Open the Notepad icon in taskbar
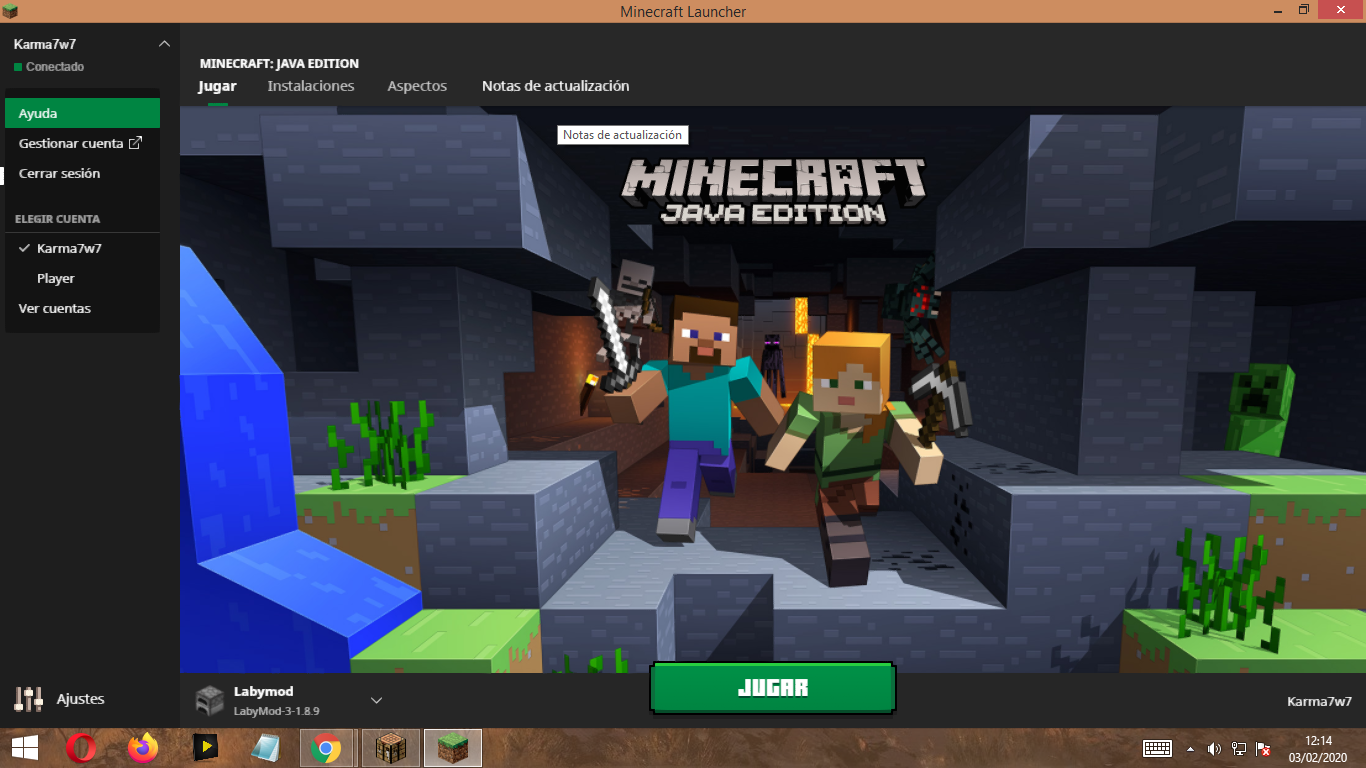 [x=265, y=748]
